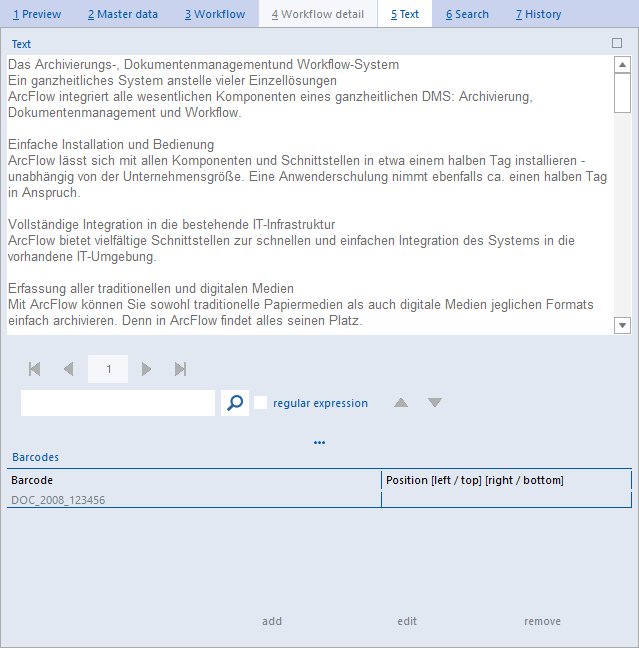The image size is (639, 648).
Task: Go to the first page of text
Action: pyautogui.click(x=34, y=369)
